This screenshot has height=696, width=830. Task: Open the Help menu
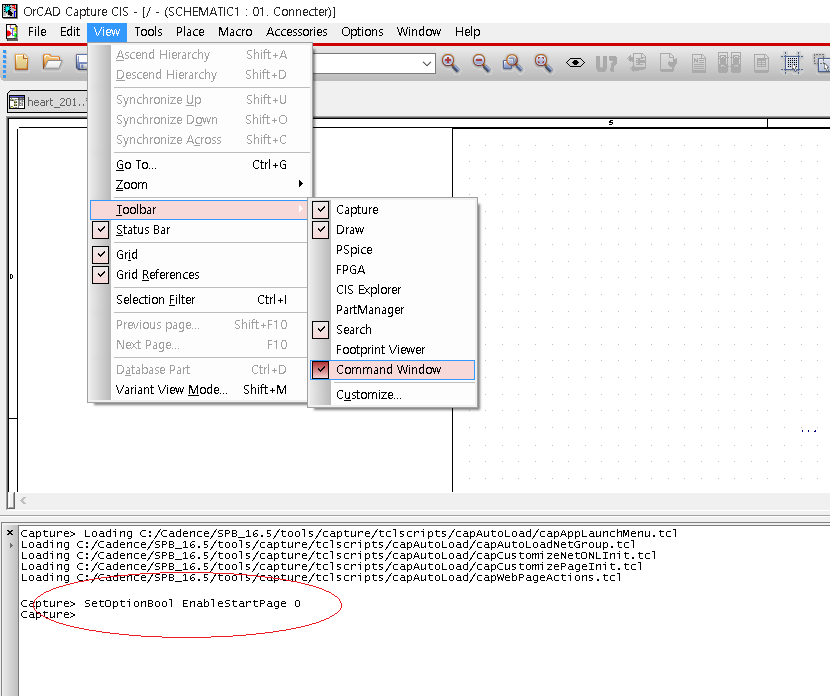click(x=467, y=32)
